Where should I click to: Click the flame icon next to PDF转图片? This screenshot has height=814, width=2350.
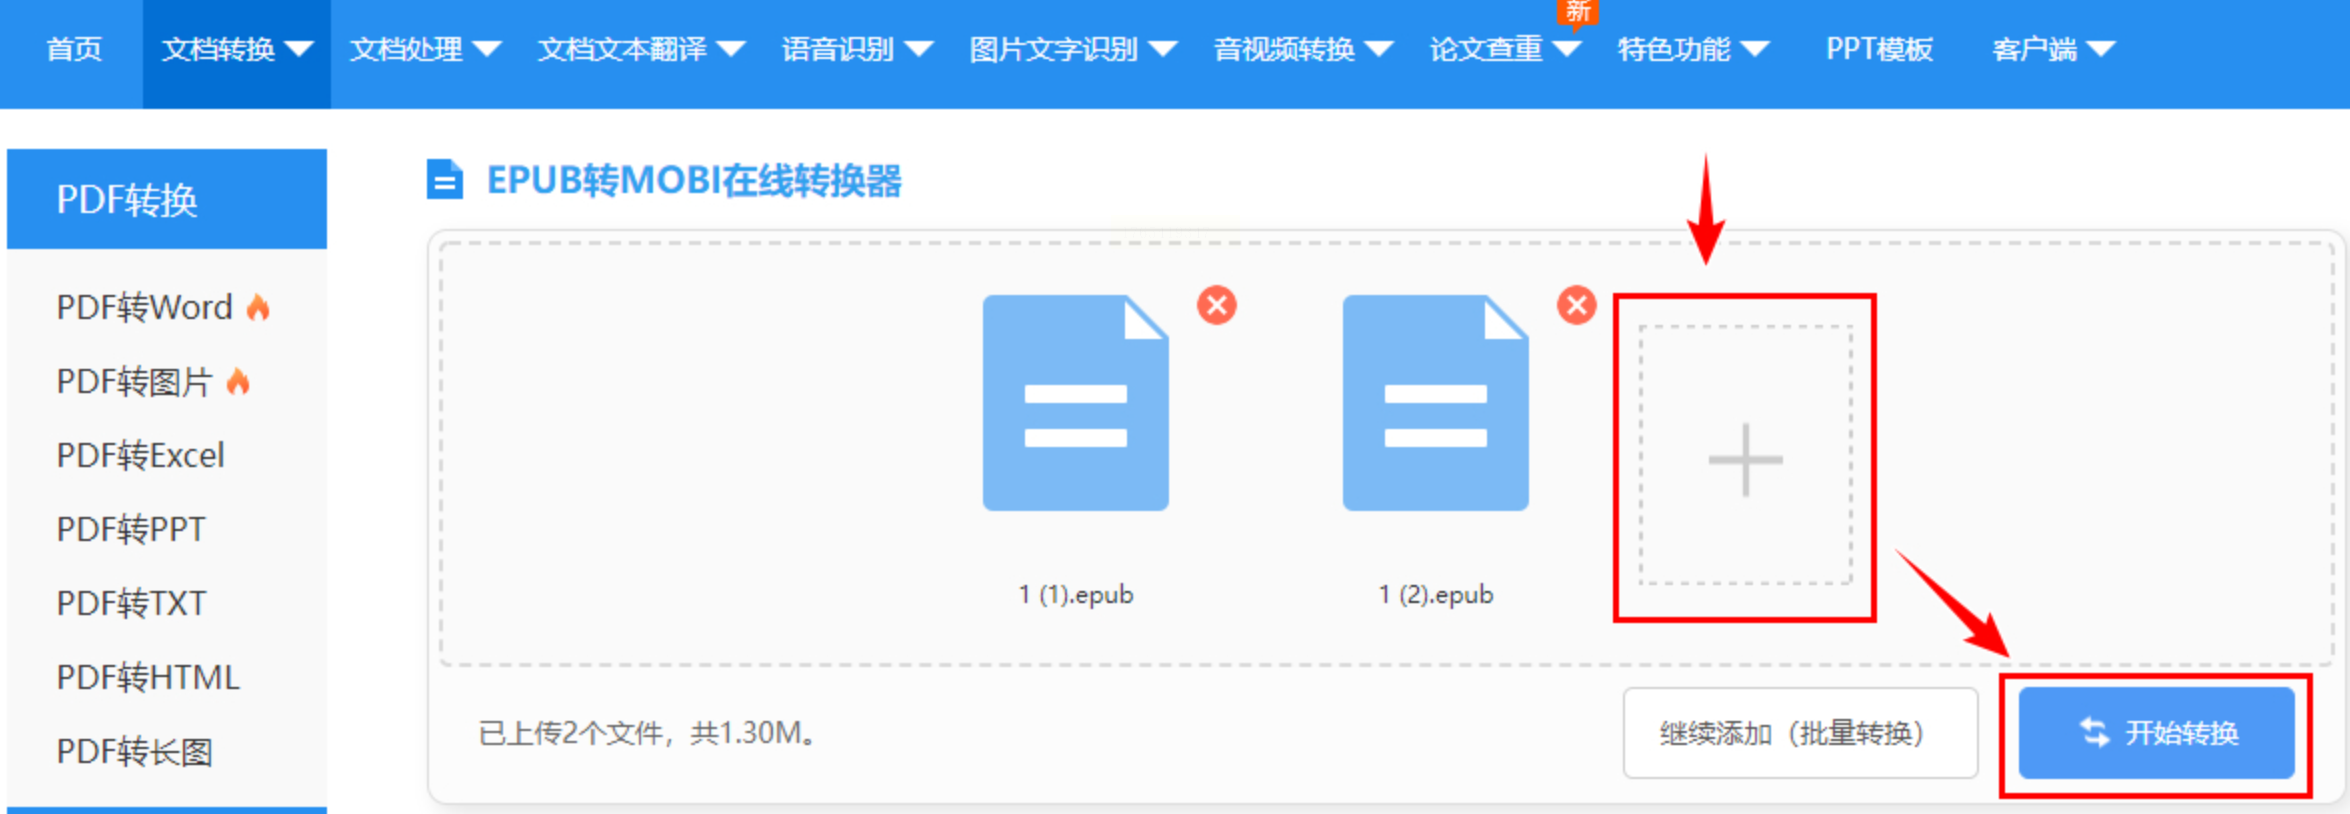coord(238,381)
